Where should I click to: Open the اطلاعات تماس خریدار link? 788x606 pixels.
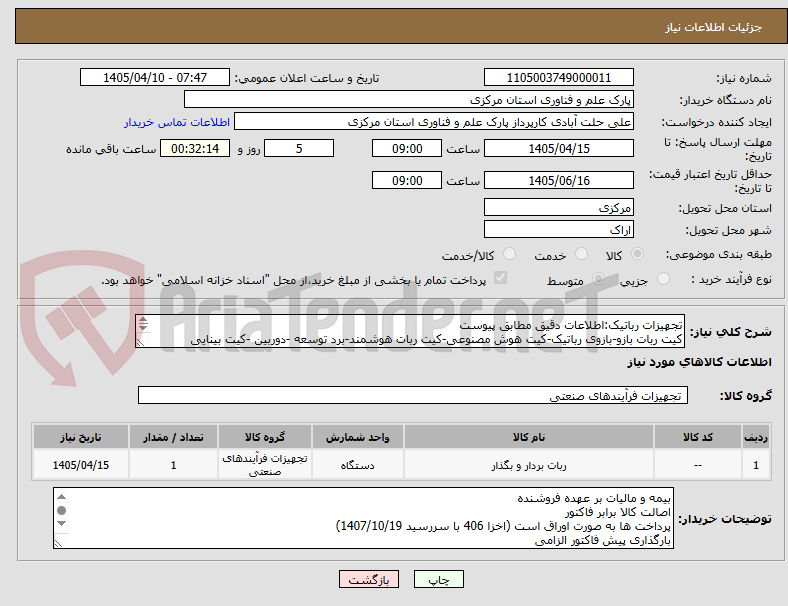pyautogui.click(x=177, y=122)
